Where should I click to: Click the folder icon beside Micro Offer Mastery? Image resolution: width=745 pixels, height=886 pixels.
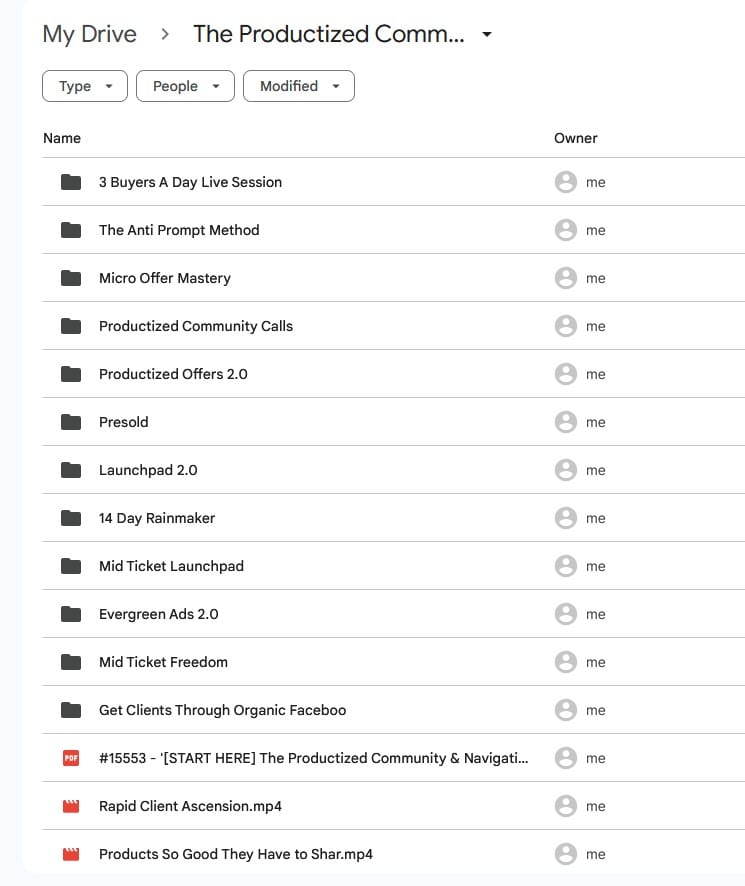[x=70, y=278]
